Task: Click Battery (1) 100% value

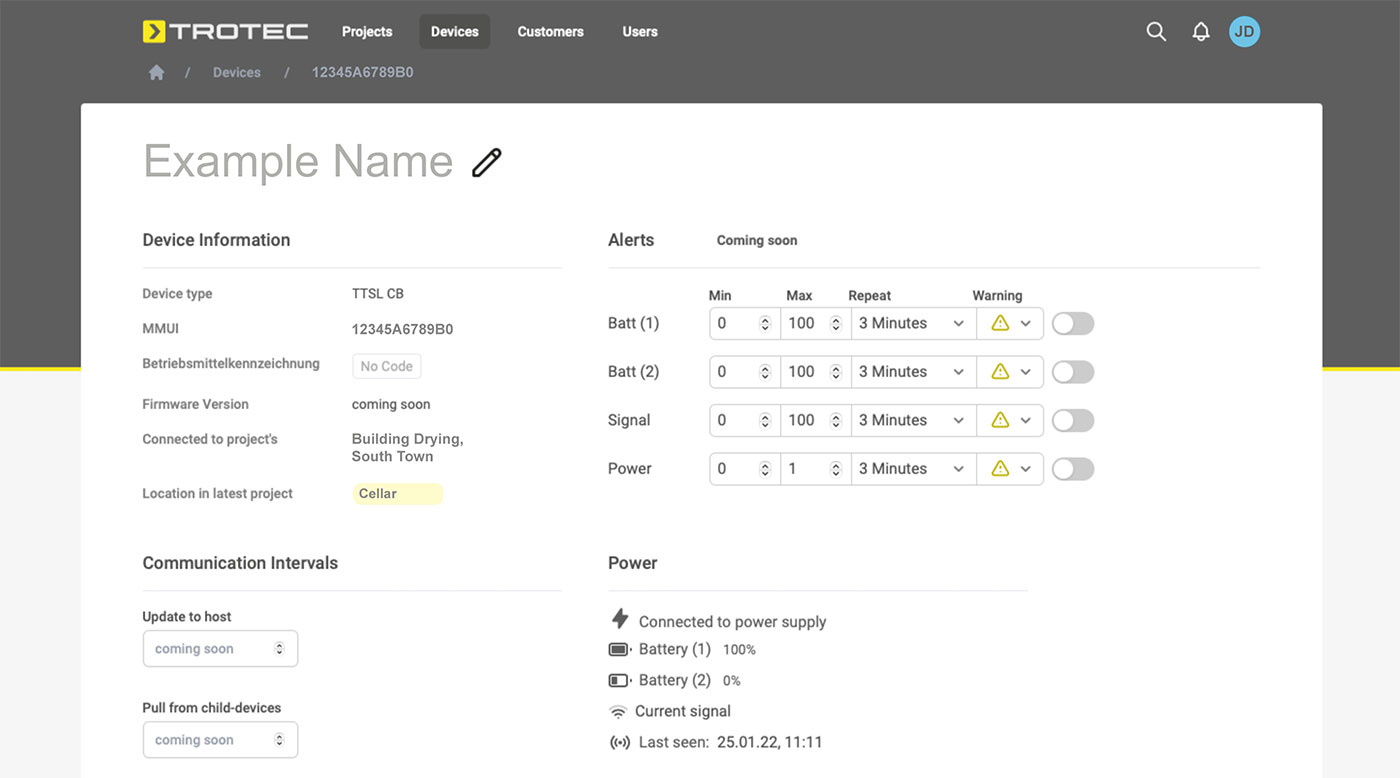Action: (739, 650)
